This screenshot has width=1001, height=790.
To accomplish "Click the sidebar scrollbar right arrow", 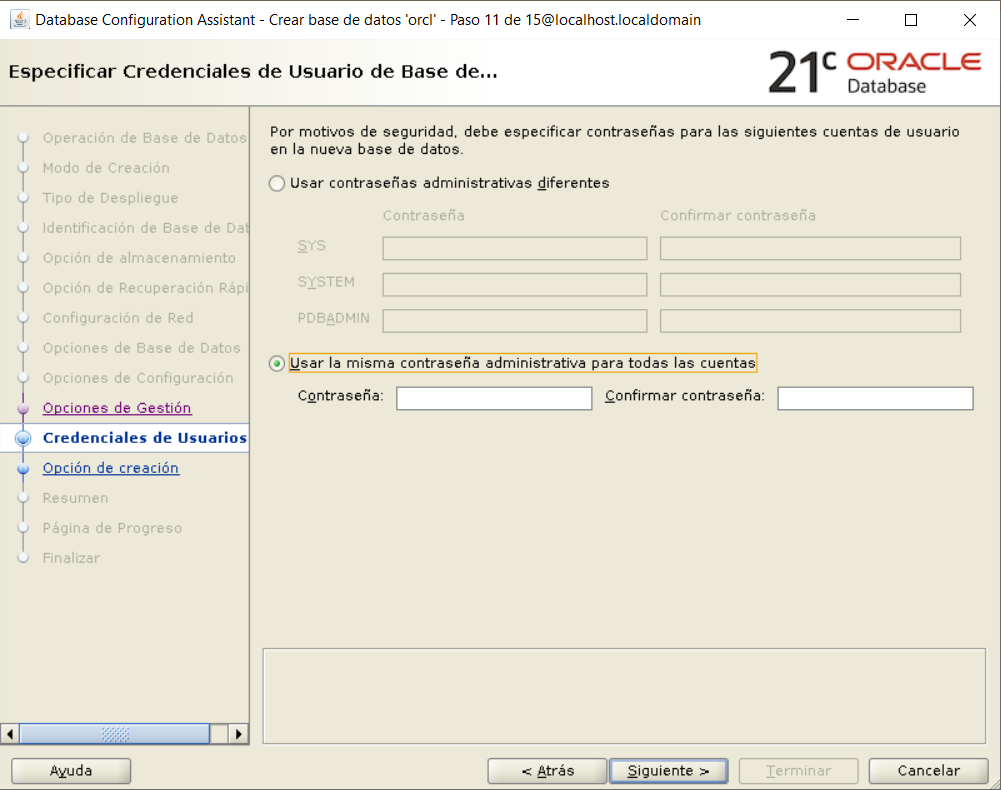I will (x=238, y=734).
